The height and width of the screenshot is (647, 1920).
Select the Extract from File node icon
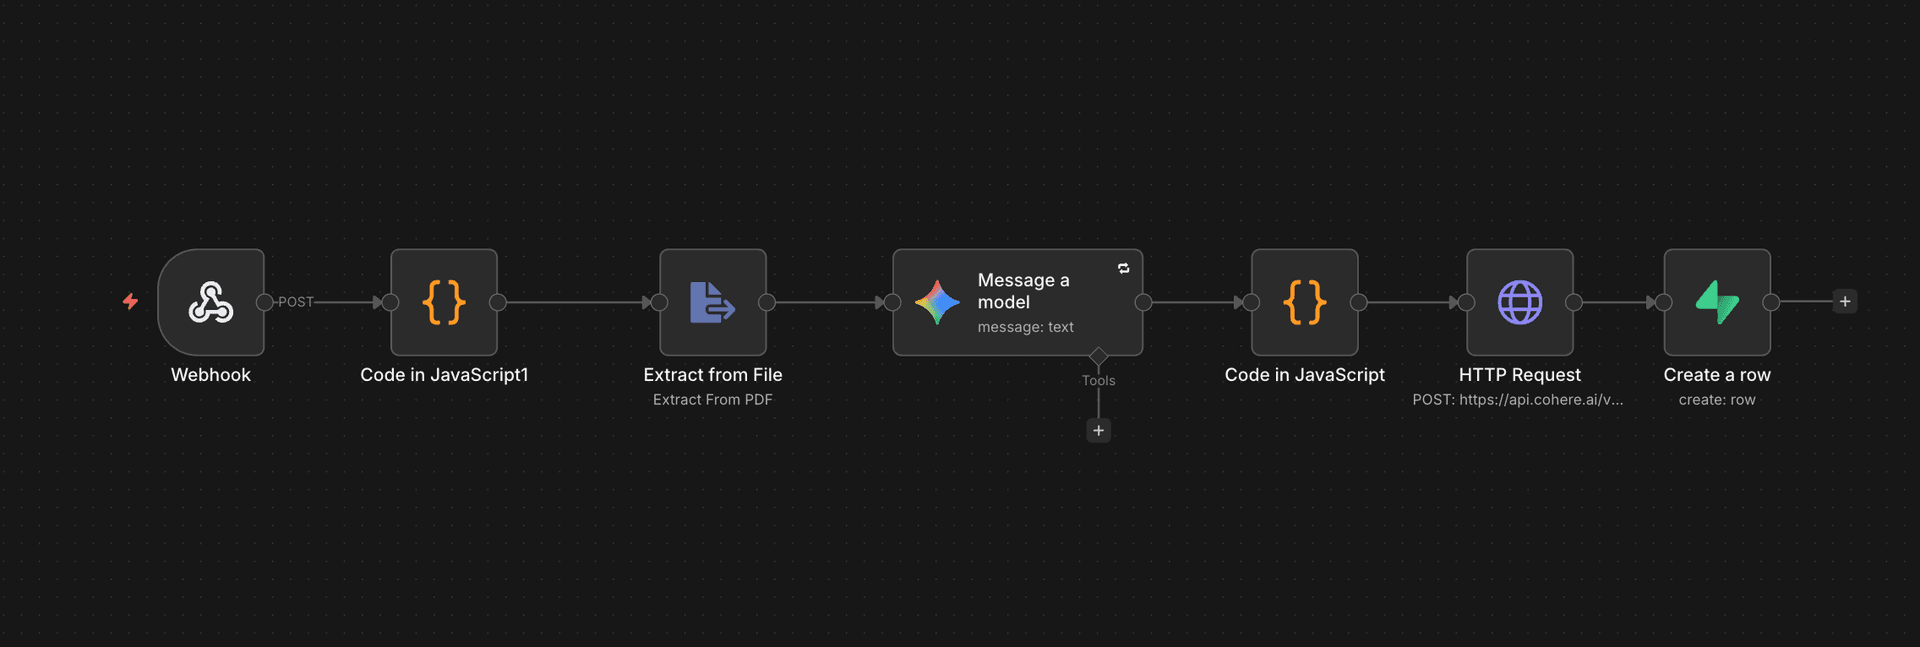click(x=712, y=302)
